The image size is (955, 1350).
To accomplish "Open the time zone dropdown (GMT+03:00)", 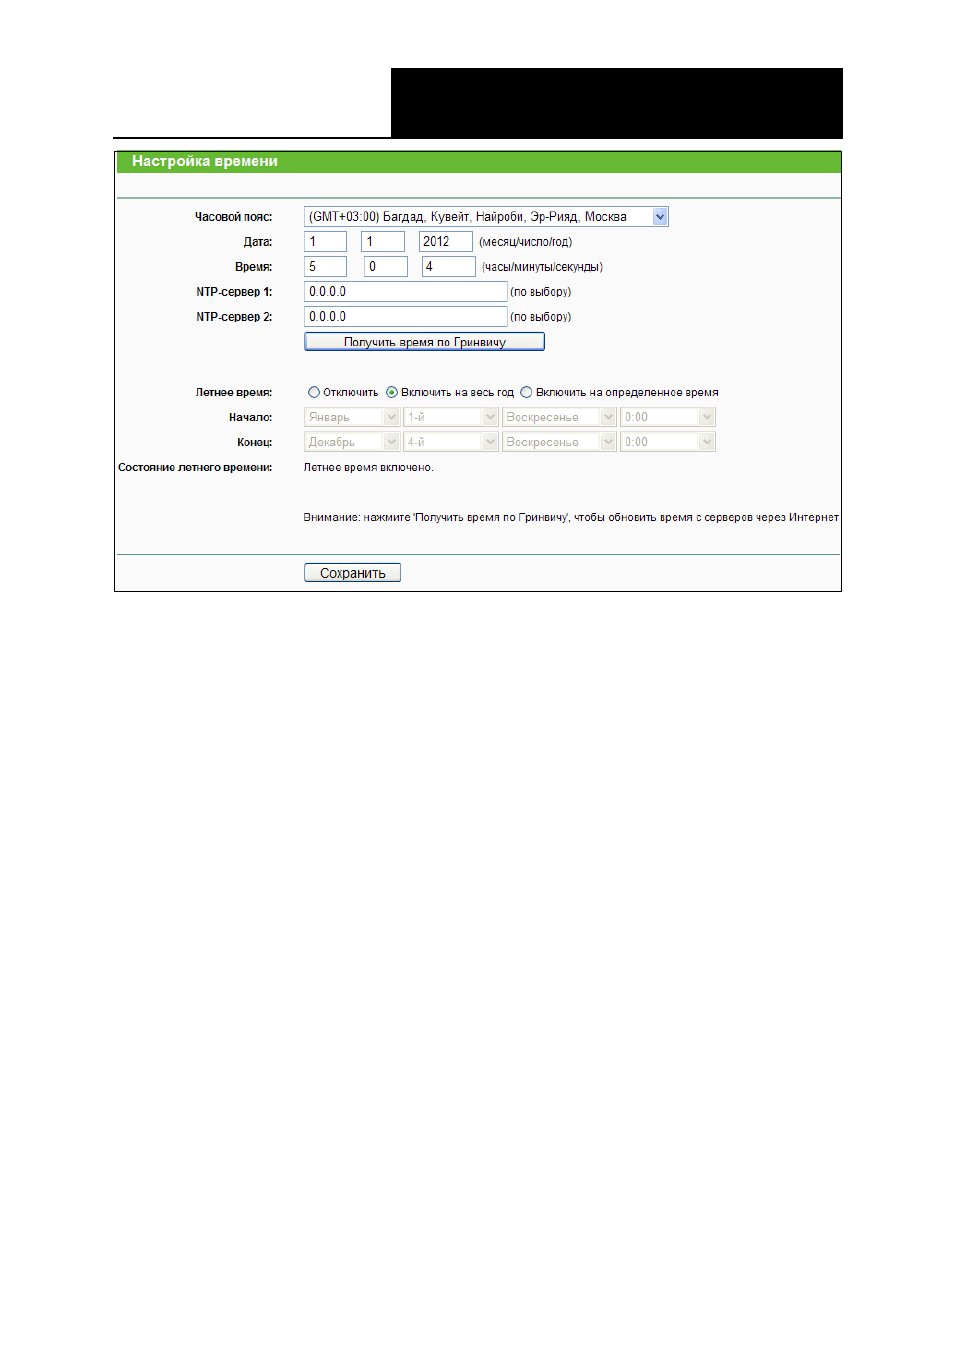I will [x=486, y=217].
